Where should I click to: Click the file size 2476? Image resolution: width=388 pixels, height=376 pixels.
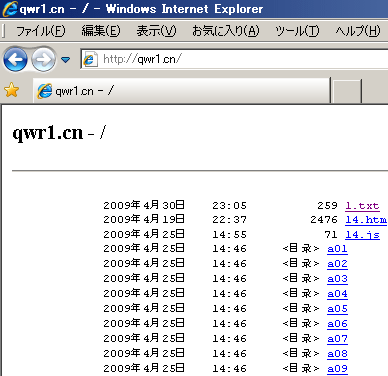coord(324,220)
